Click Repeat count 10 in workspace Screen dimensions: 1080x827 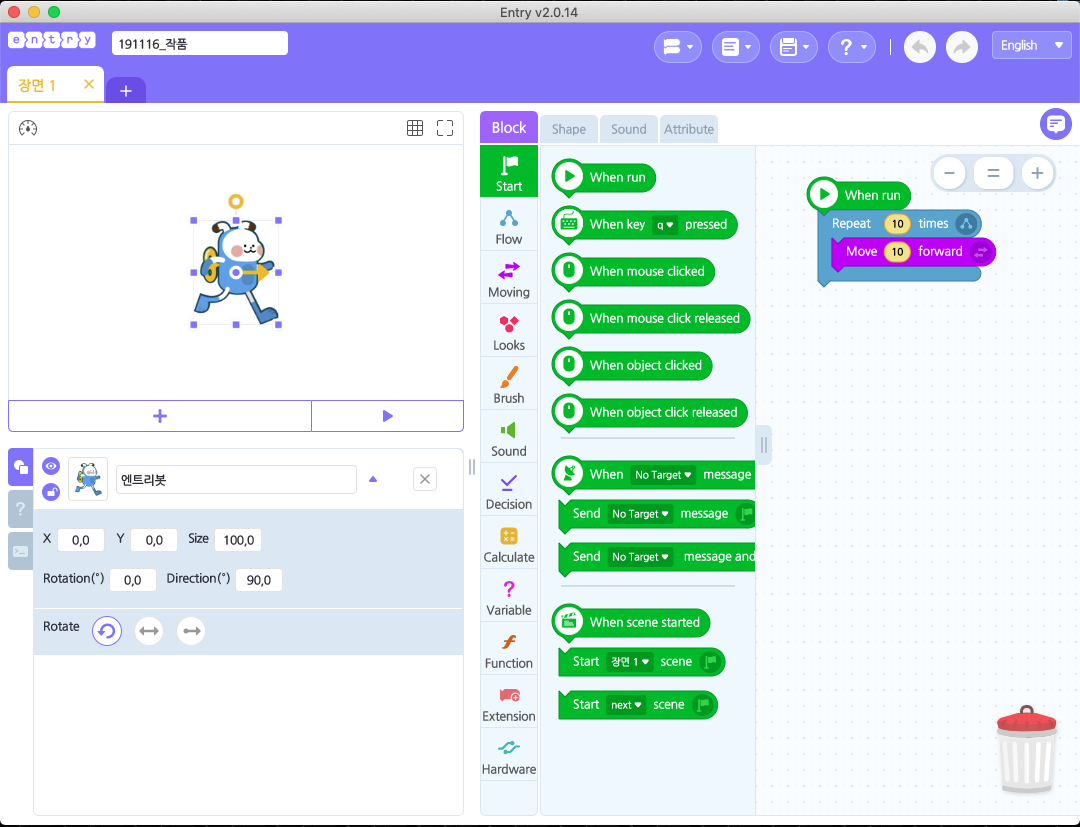(897, 224)
